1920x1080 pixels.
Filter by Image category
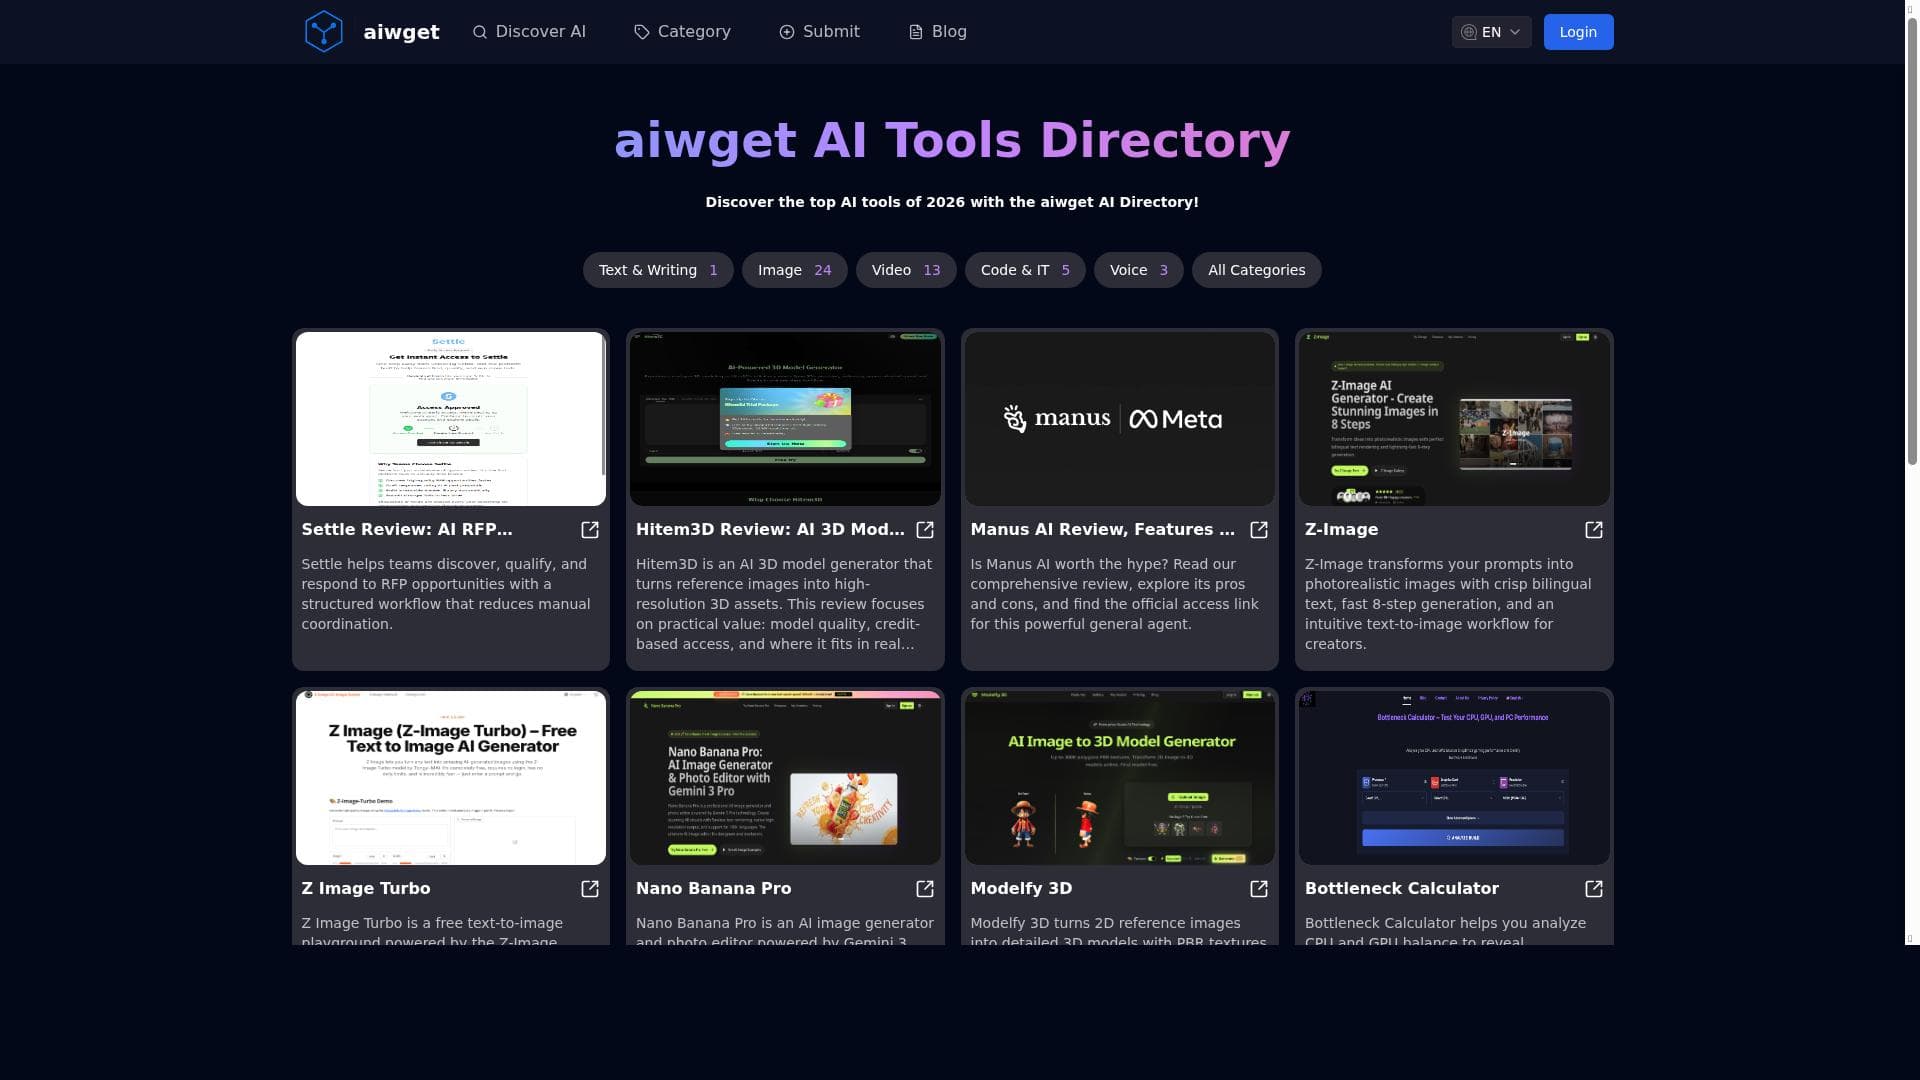(x=795, y=270)
